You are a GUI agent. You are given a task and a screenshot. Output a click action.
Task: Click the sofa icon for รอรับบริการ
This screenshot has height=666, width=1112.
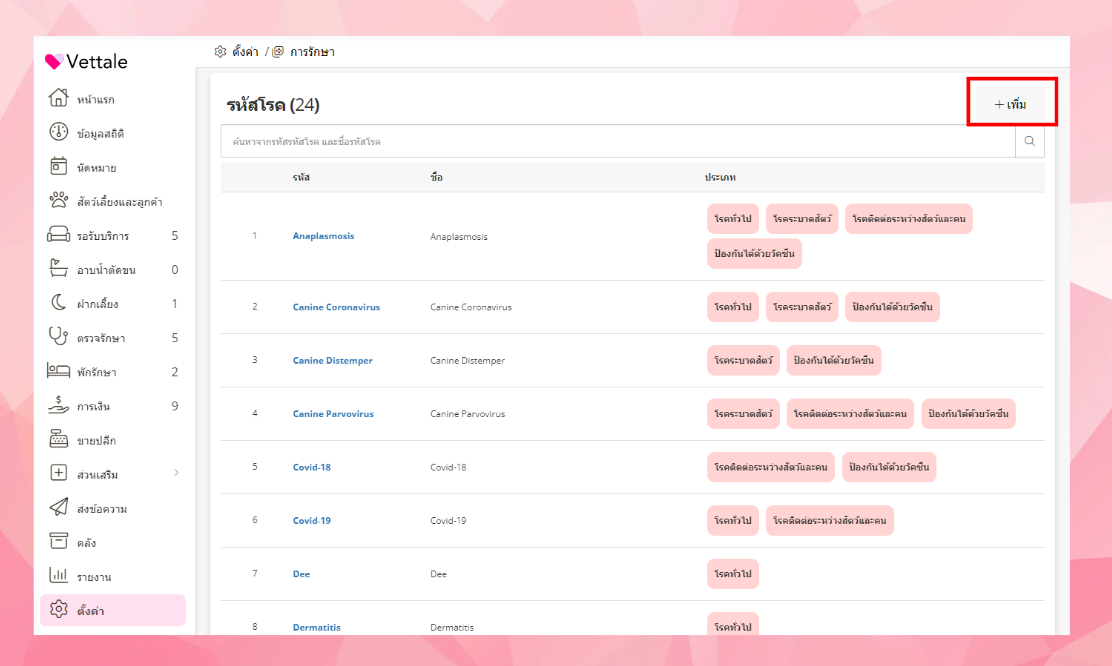pos(58,234)
